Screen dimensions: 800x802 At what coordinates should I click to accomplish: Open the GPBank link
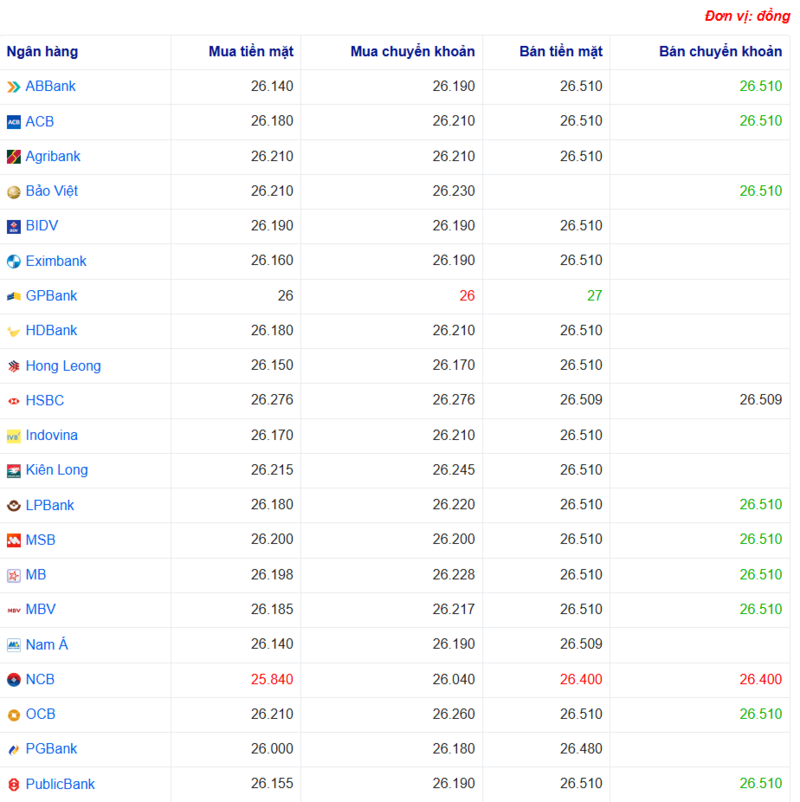pos(52,296)
